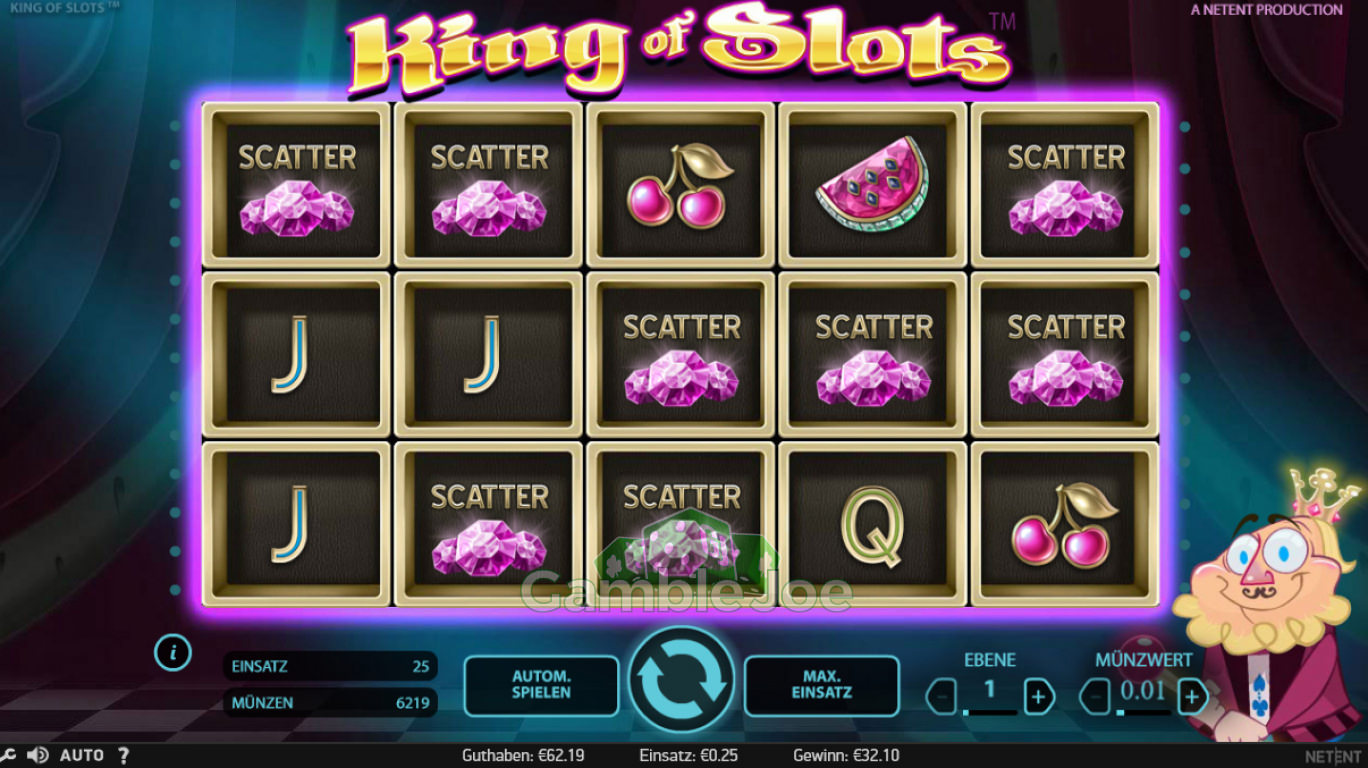1368x768 pixels.
Task: Decrease Münzwert with the minus button
Action: (x=1095, y=696)
